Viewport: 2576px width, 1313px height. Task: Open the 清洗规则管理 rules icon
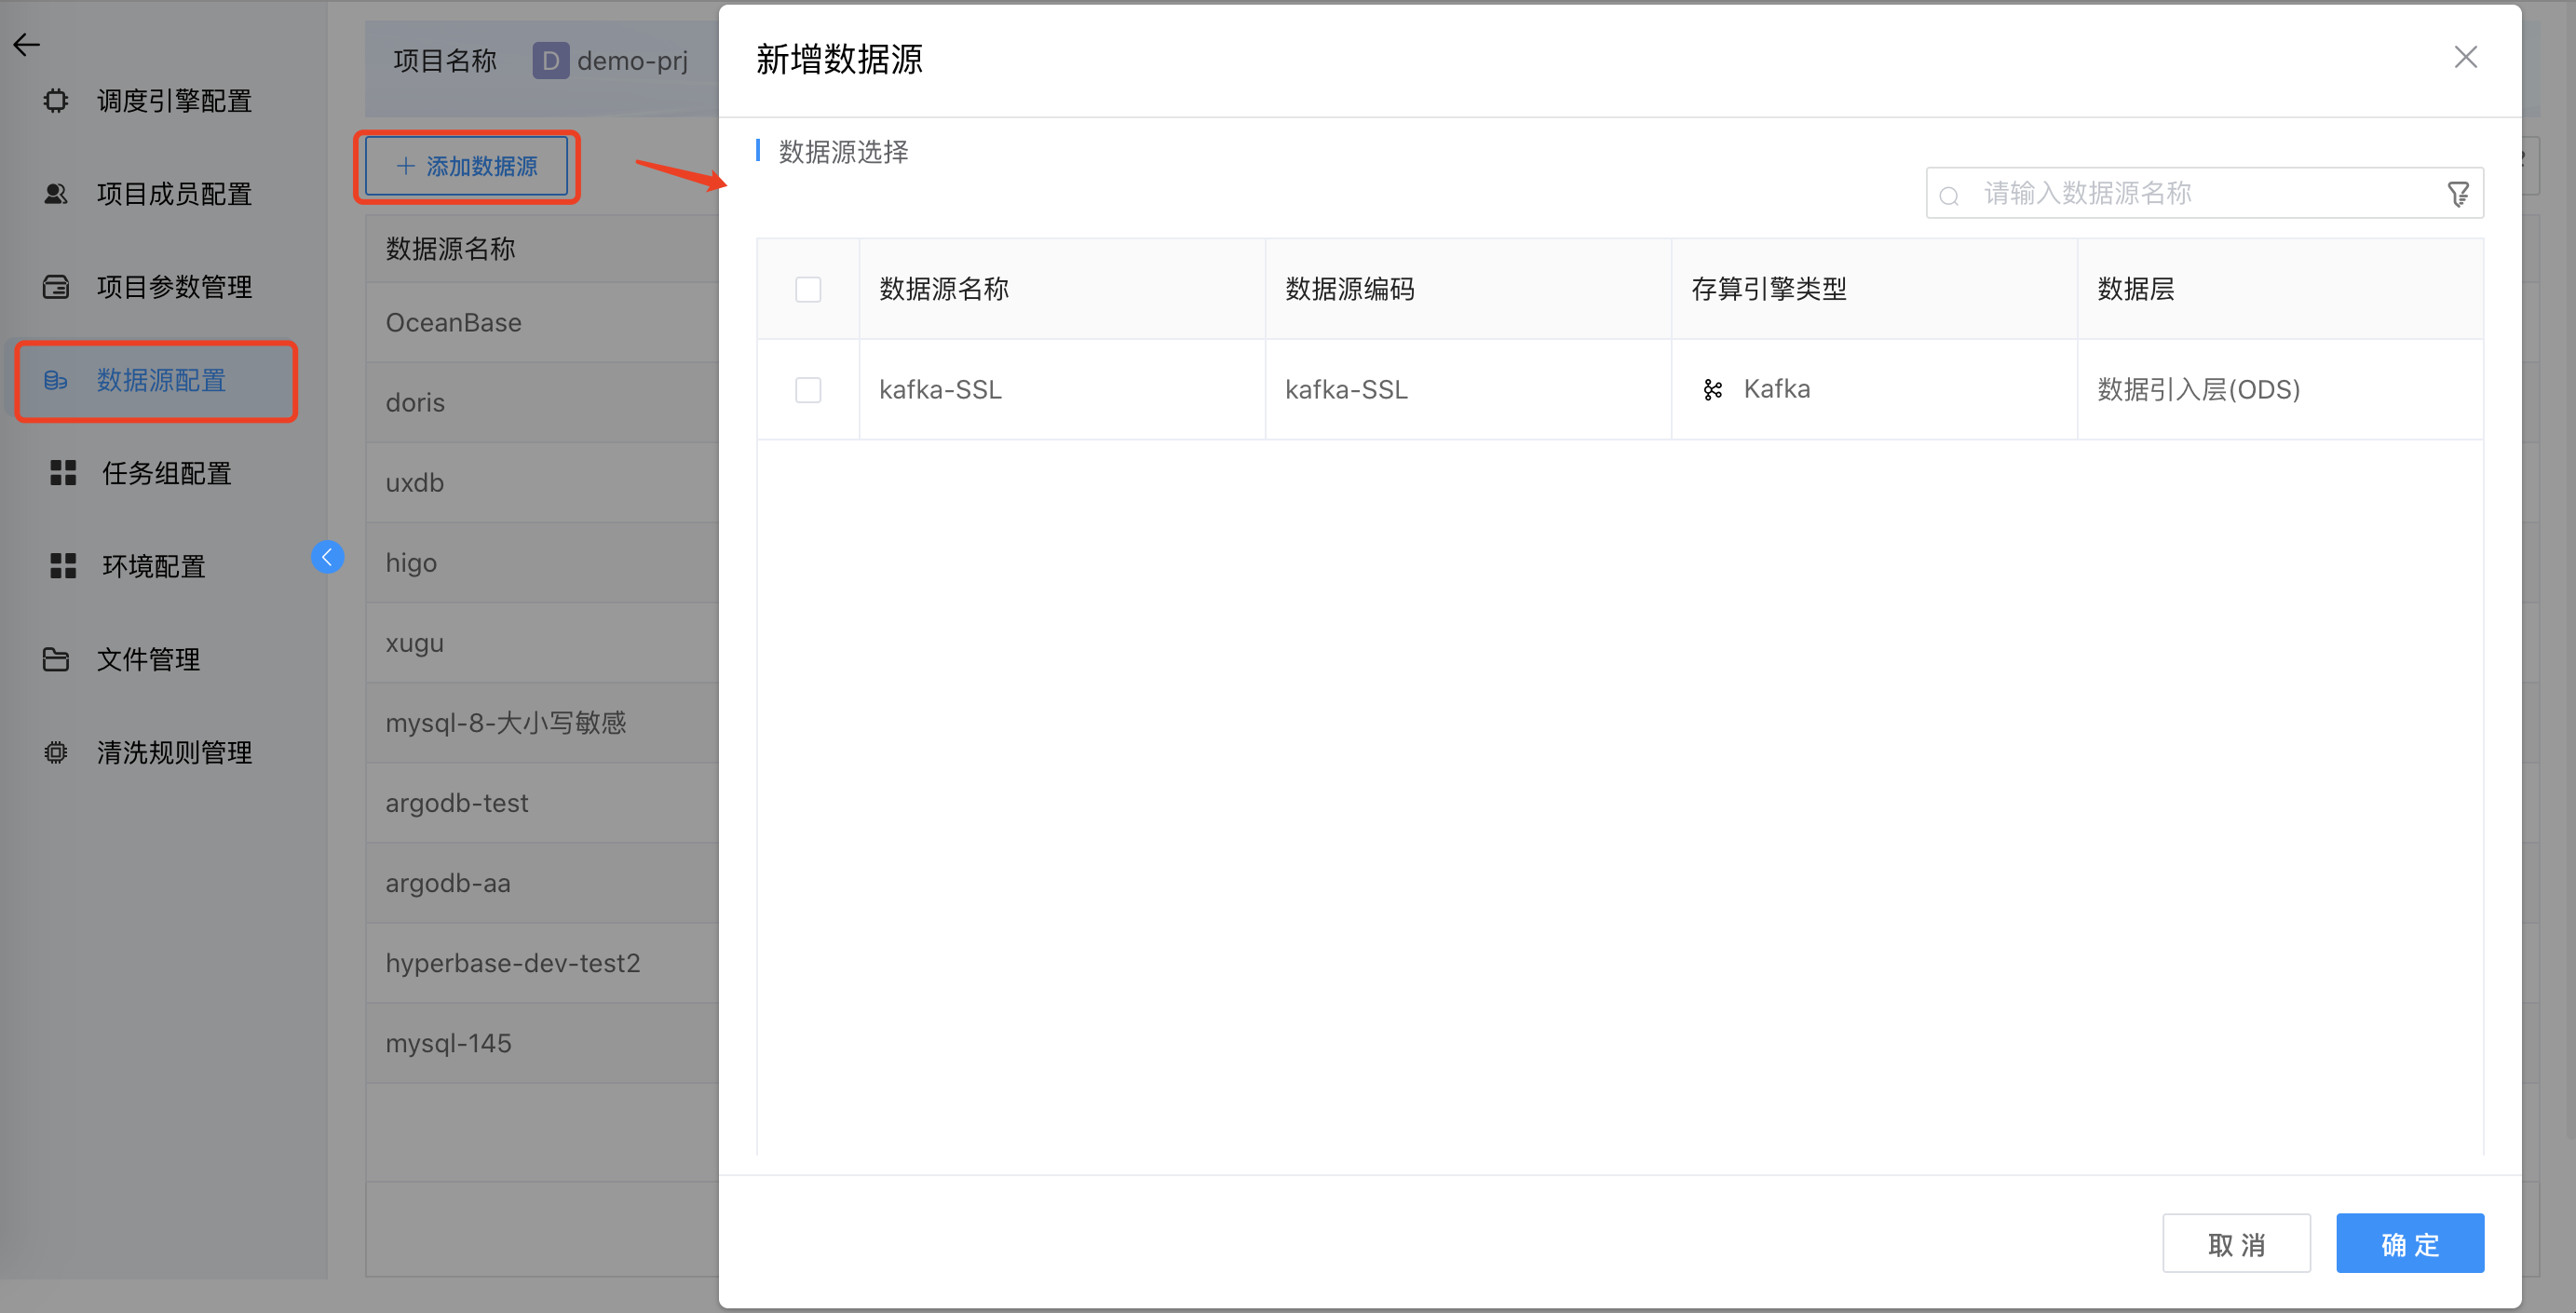click(55, 752)
